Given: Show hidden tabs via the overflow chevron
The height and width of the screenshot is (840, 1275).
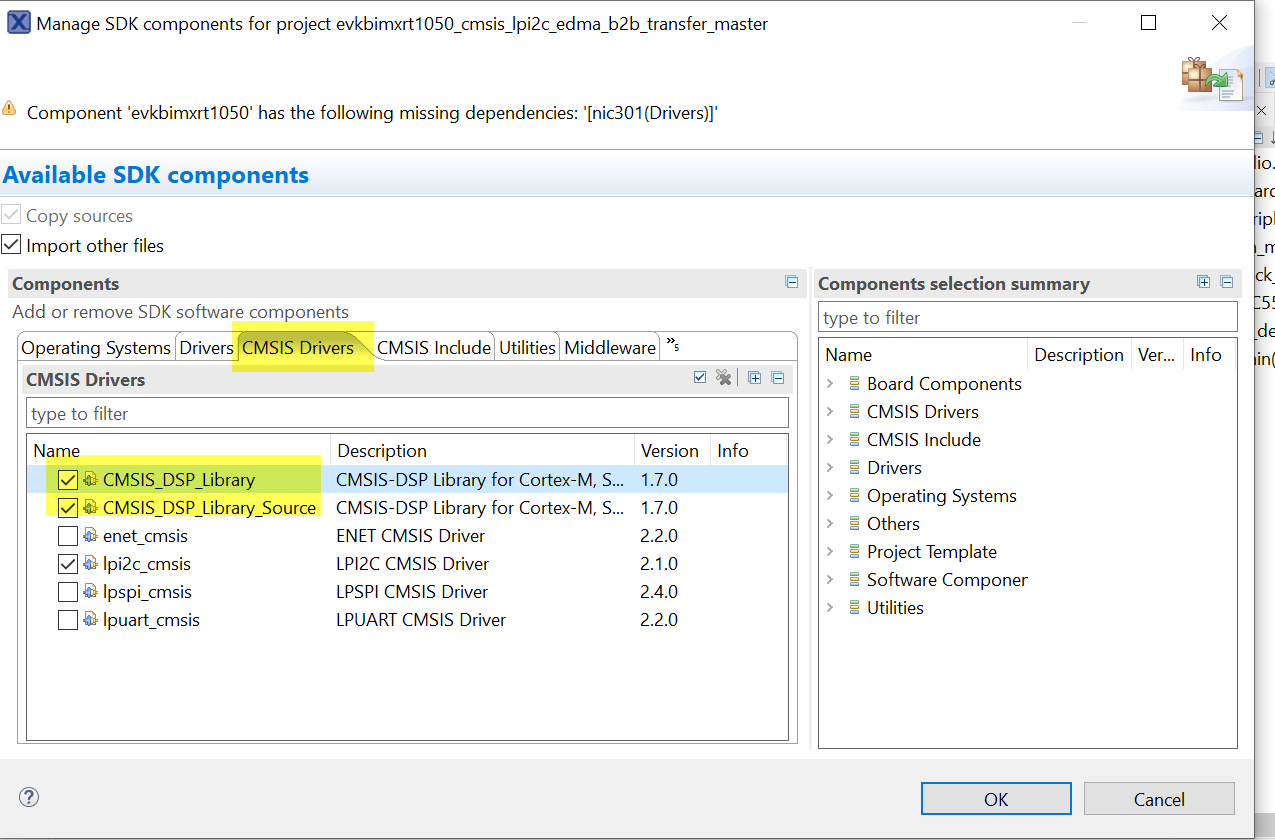Looking at the screenshot, I should tap(673, 345).
